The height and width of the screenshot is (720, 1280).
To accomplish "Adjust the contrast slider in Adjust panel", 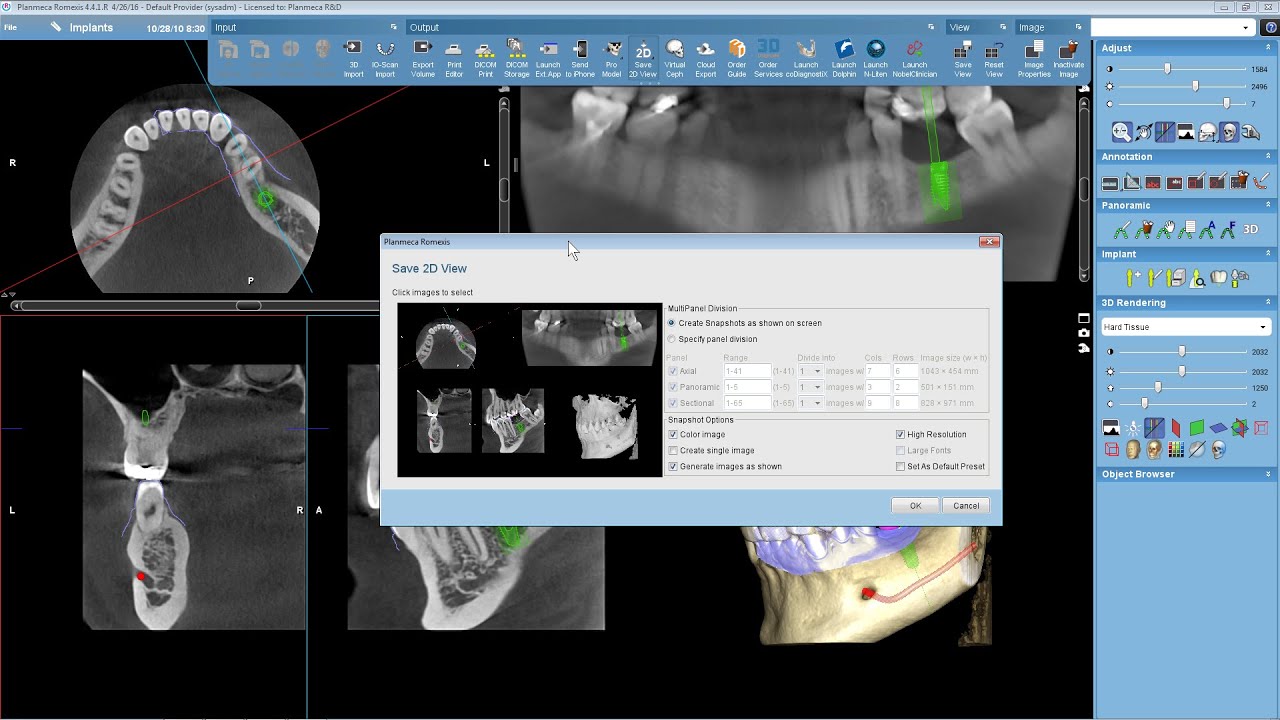I will (x=1168, y=70).
